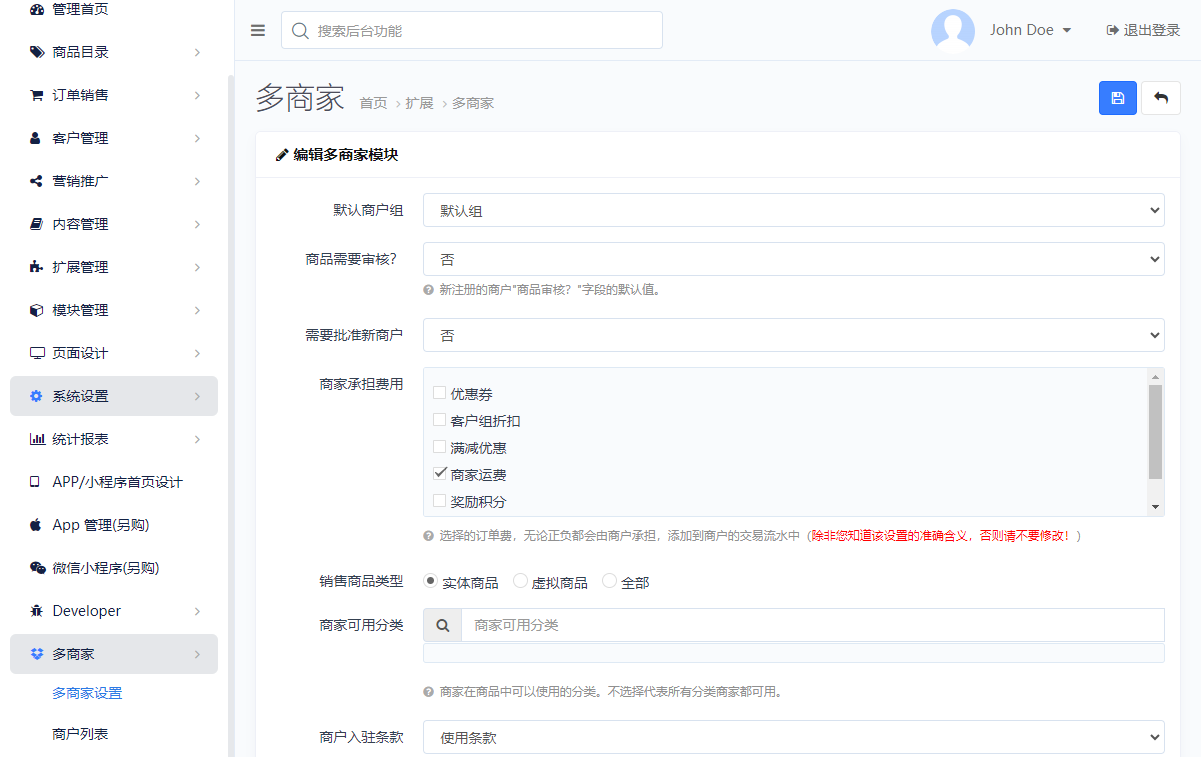Check the 奖励积分 checkbox
Screen dimensions: 1201x757
click(x=439, y=501)
